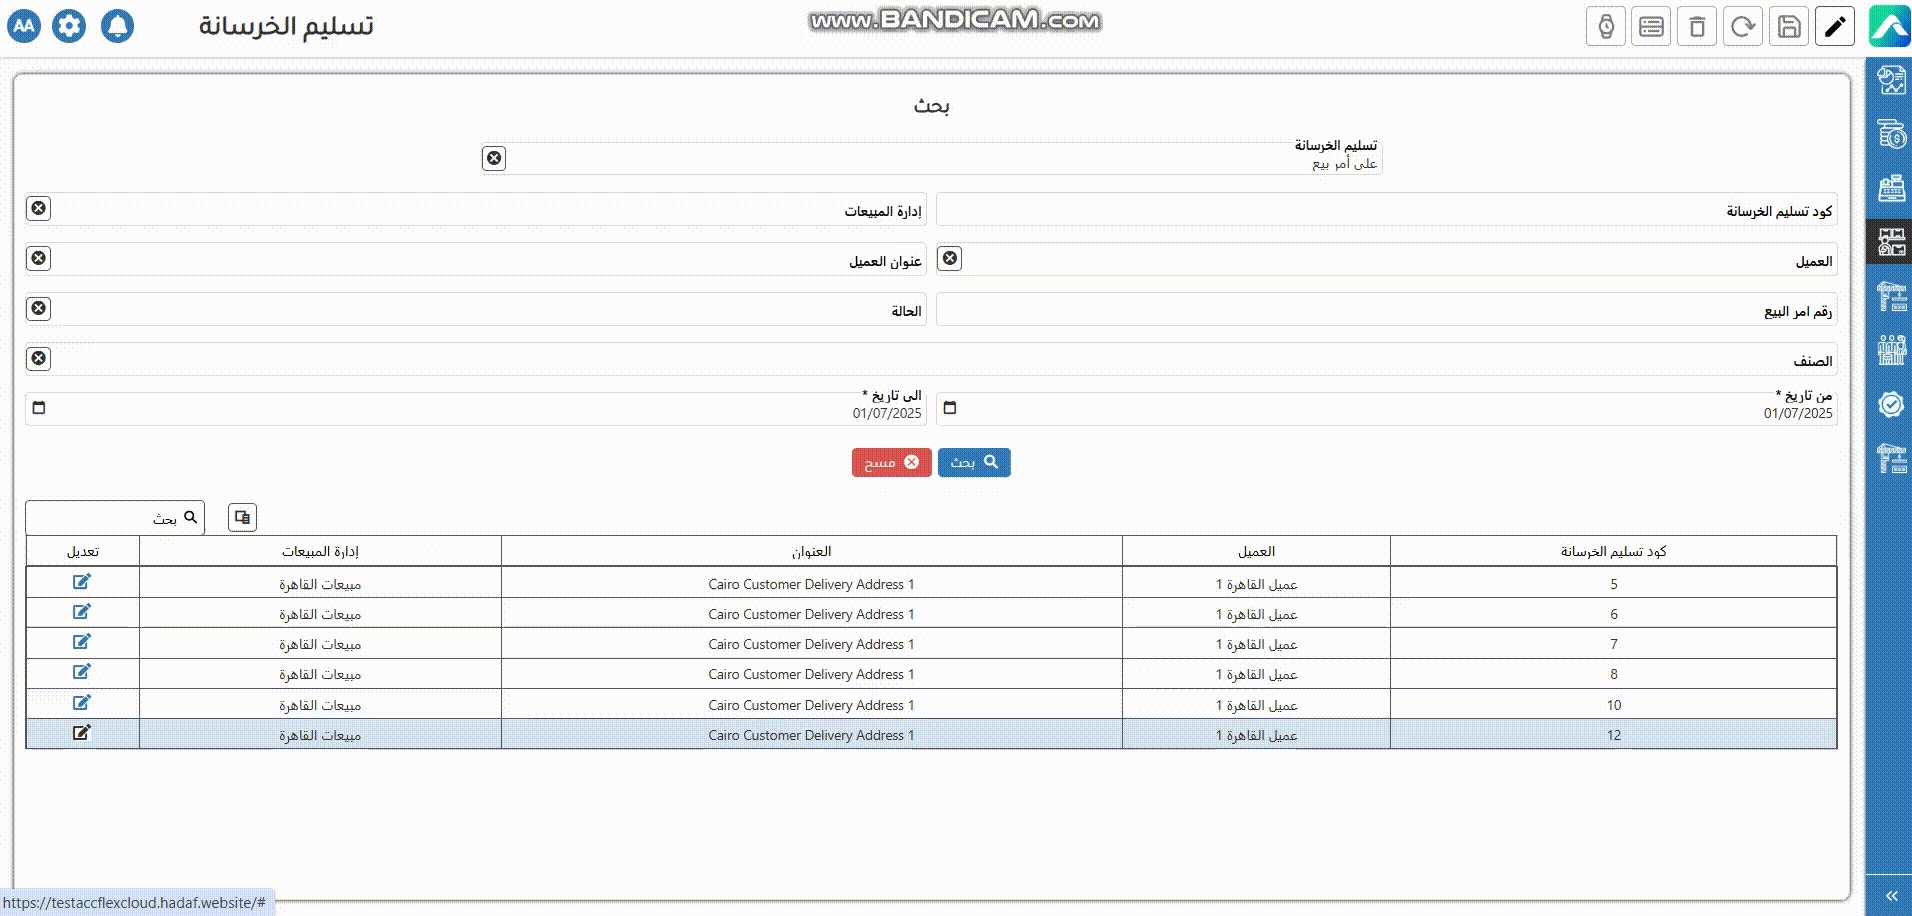Screen dimensions: 1912x916
Task: Click the export icon above the table
Action: [x=242, y=517]
